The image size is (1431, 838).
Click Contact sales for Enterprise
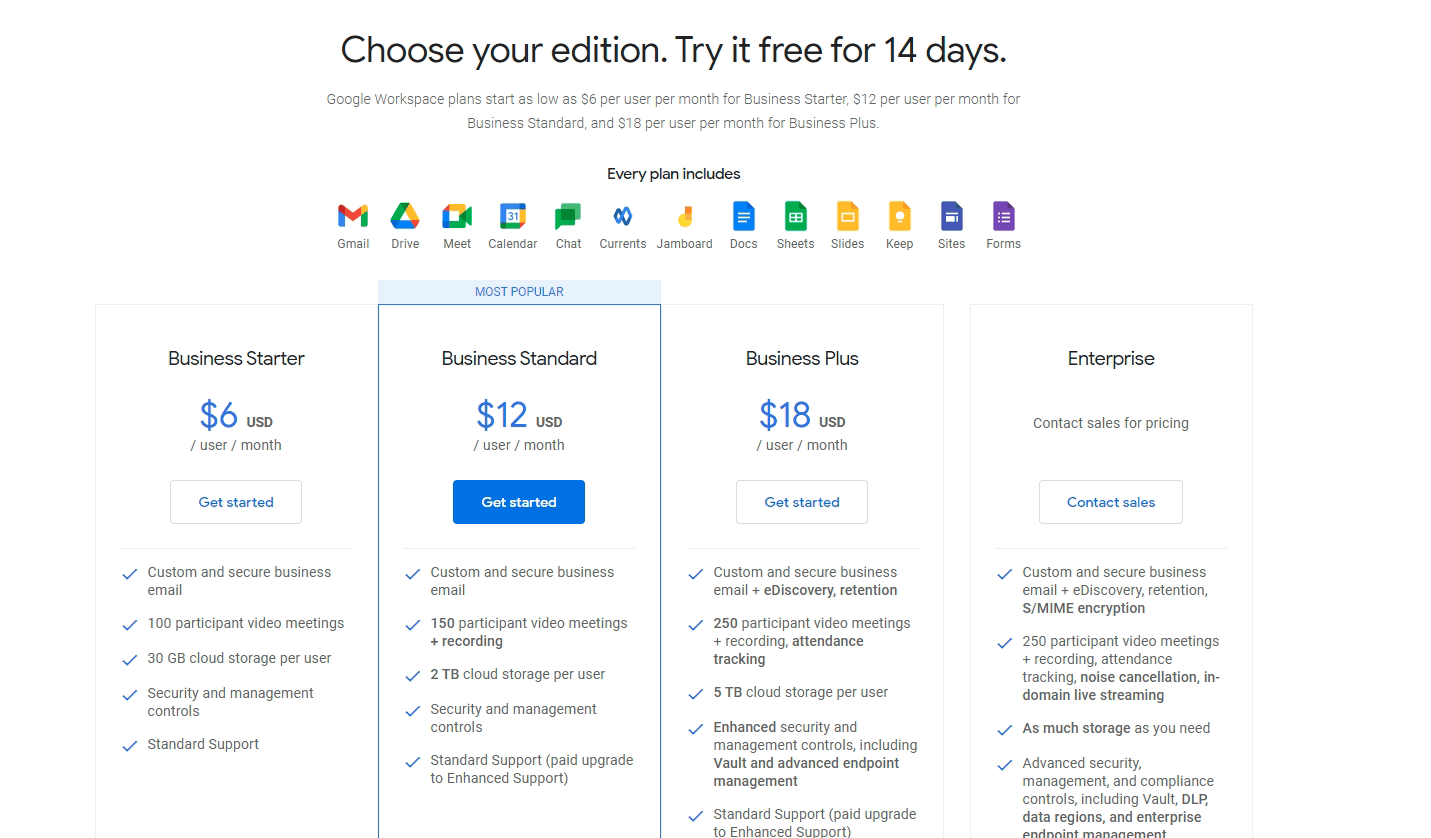click(1110, 502)
